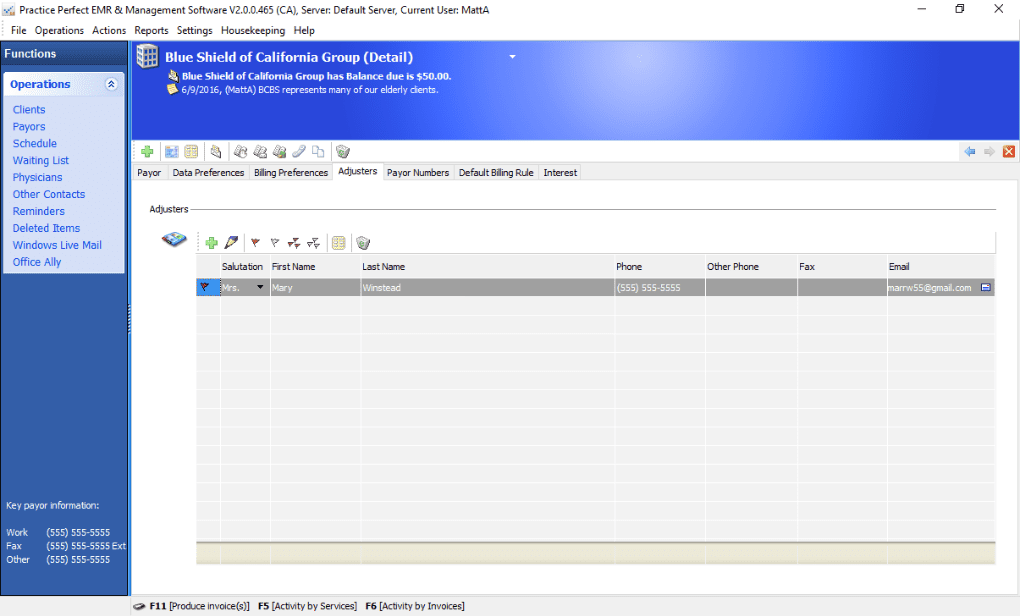Toggle the flag marker on Mary's row
The height and width of the screenshot is (616, 1020).
[x=206, y=288]
